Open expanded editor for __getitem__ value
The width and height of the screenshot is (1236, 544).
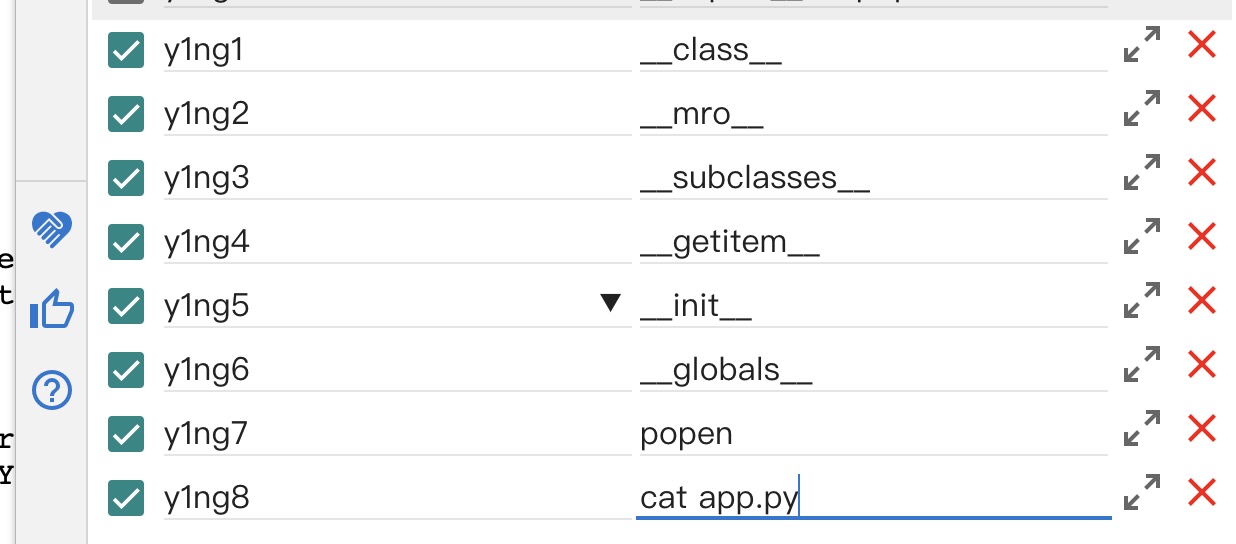pyautogui.click(x=1142, y=237)
